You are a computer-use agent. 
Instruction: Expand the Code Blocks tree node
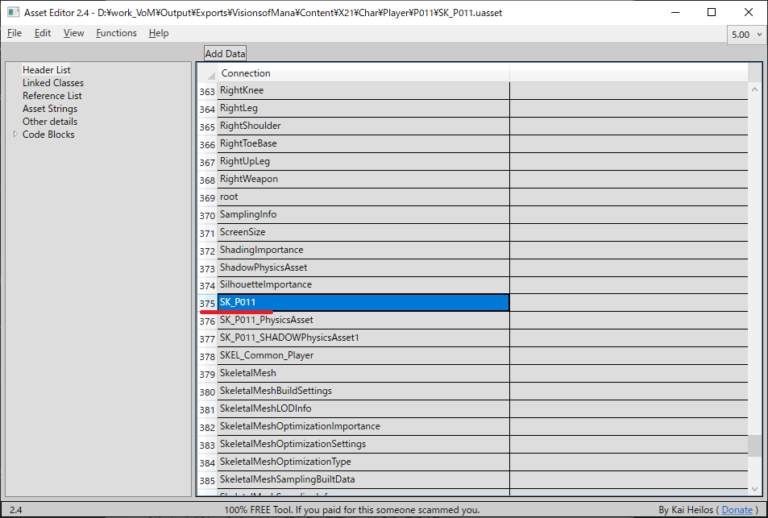pos(14,135)
